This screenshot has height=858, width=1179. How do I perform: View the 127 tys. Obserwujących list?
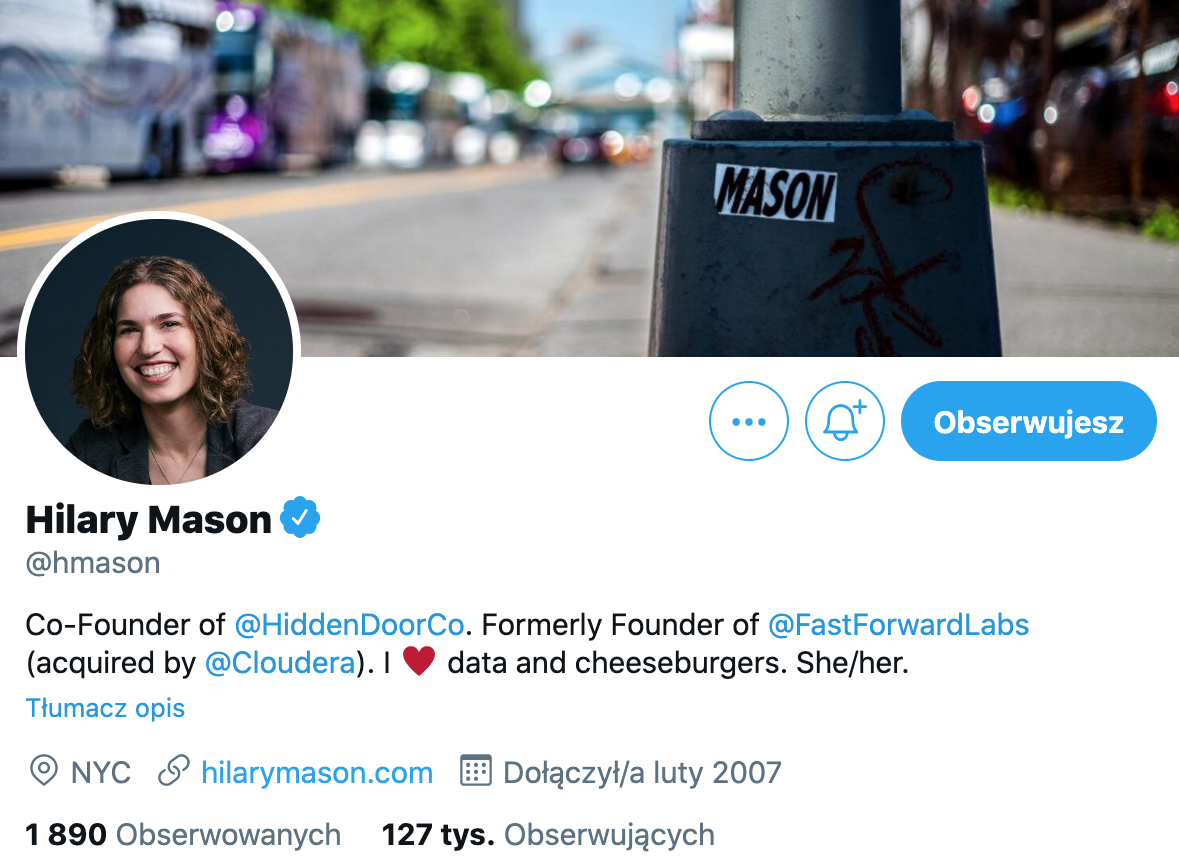(x=548, y=835)
